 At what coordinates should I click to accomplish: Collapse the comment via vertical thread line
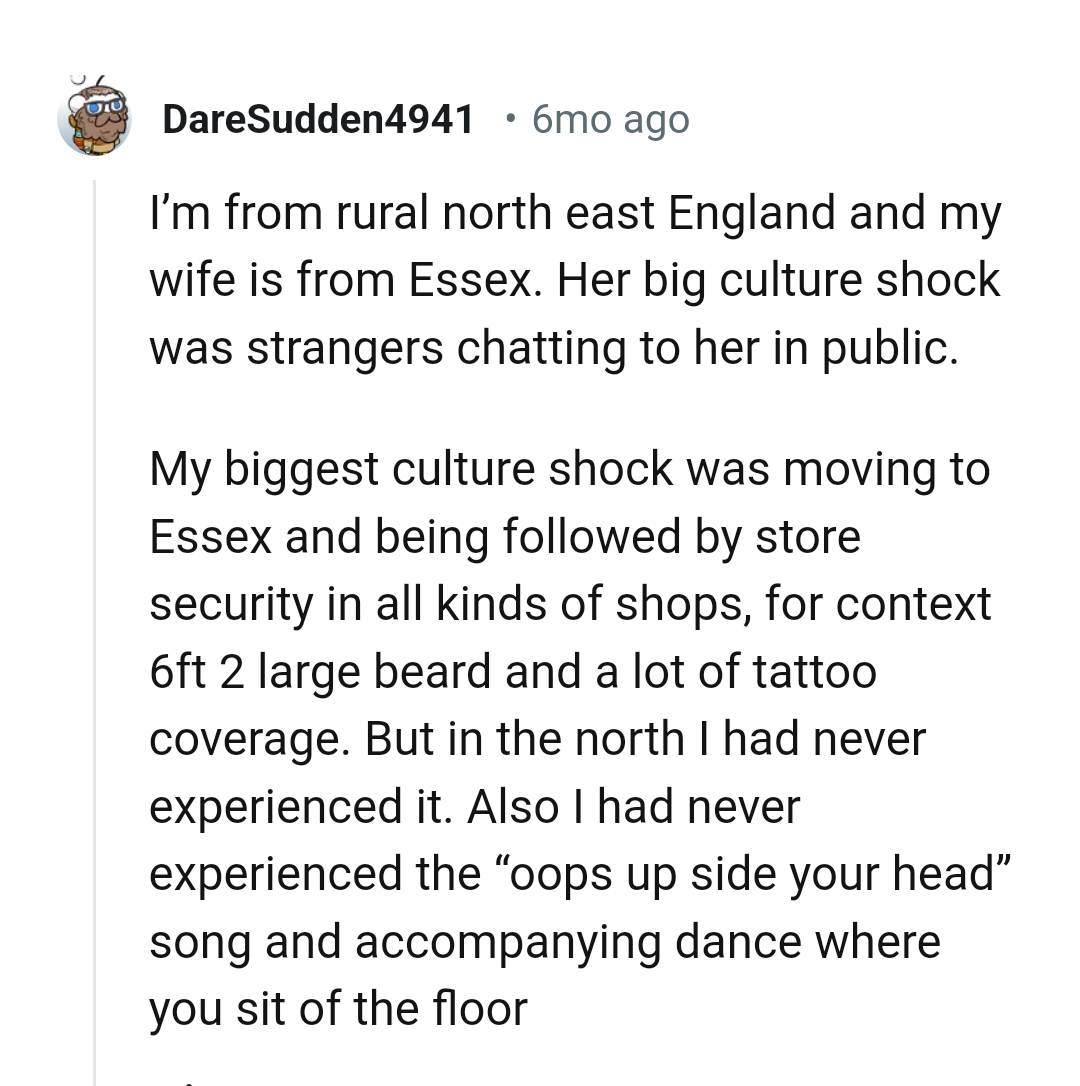click(94, 630)
